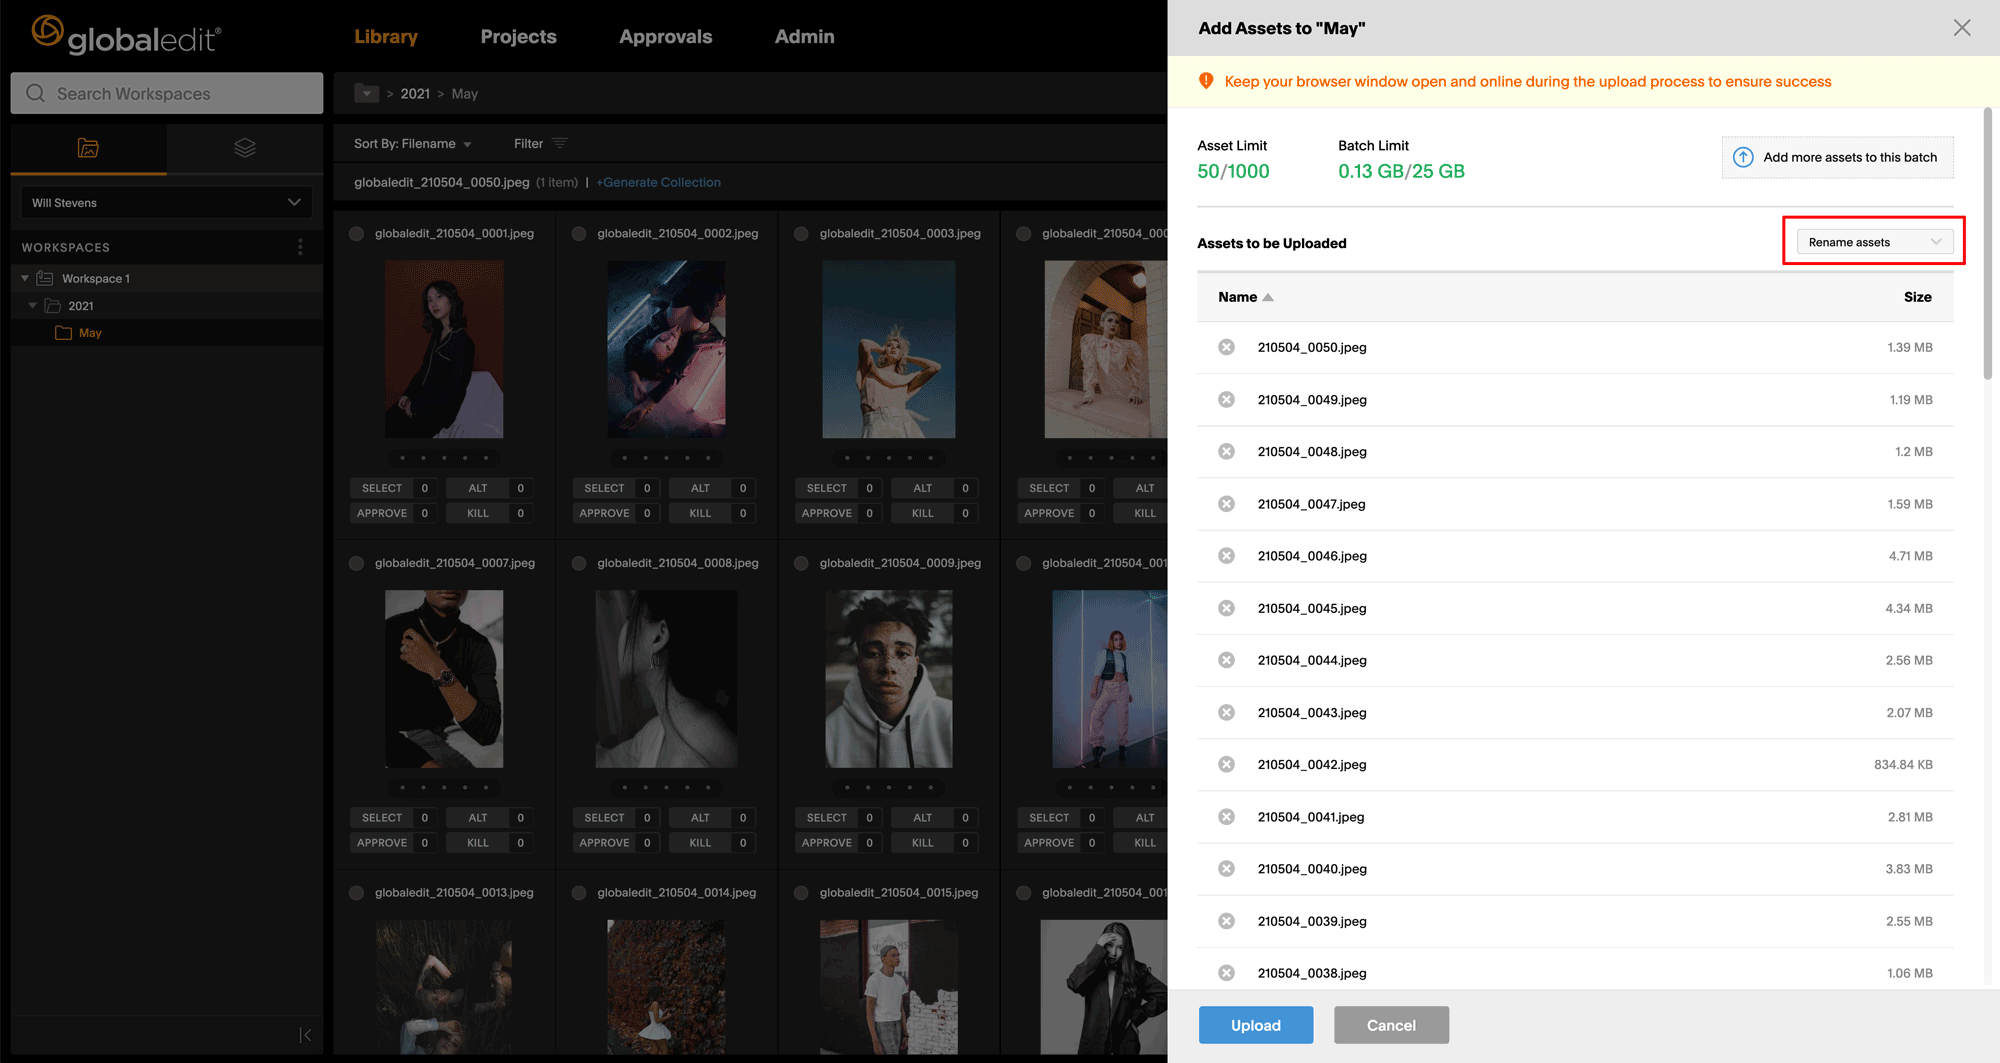Add more assets to this batch
The height and width of the screenshot is (1063, 2000).
coord(1837,157)
